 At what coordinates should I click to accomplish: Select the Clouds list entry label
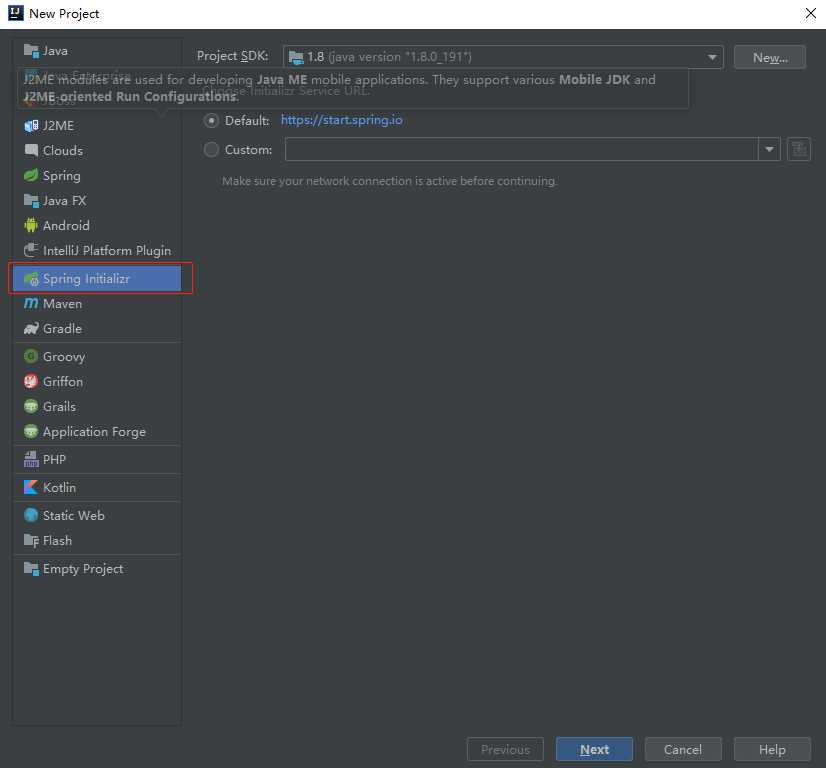pos(63,151)
